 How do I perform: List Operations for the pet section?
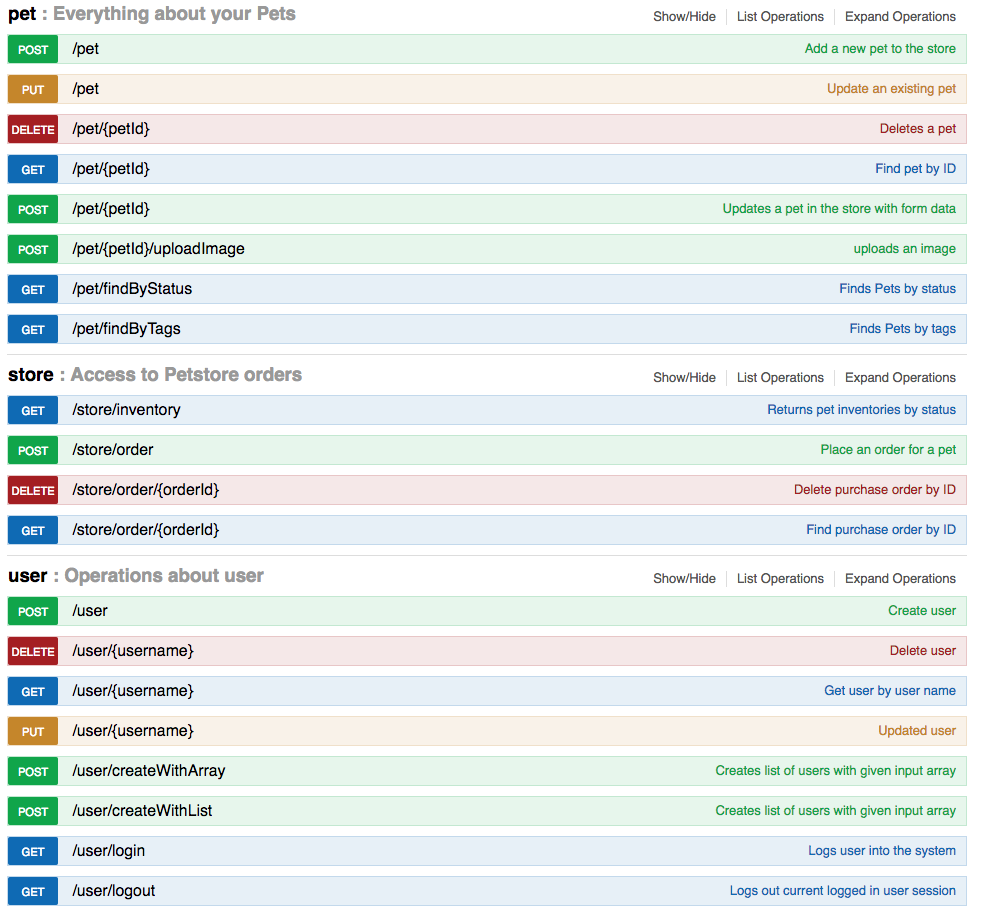780,17
